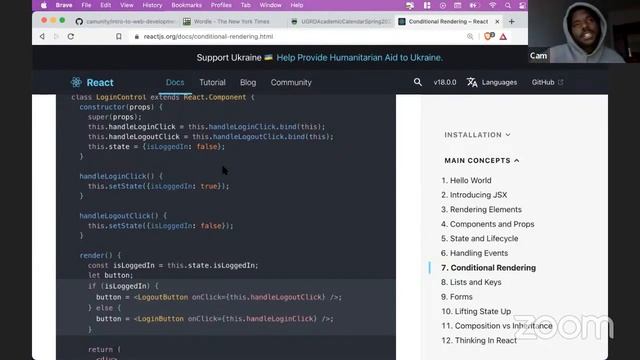Open 1. Hello World doc
Screen dimensions: 640x360
(x=467, y=180)
